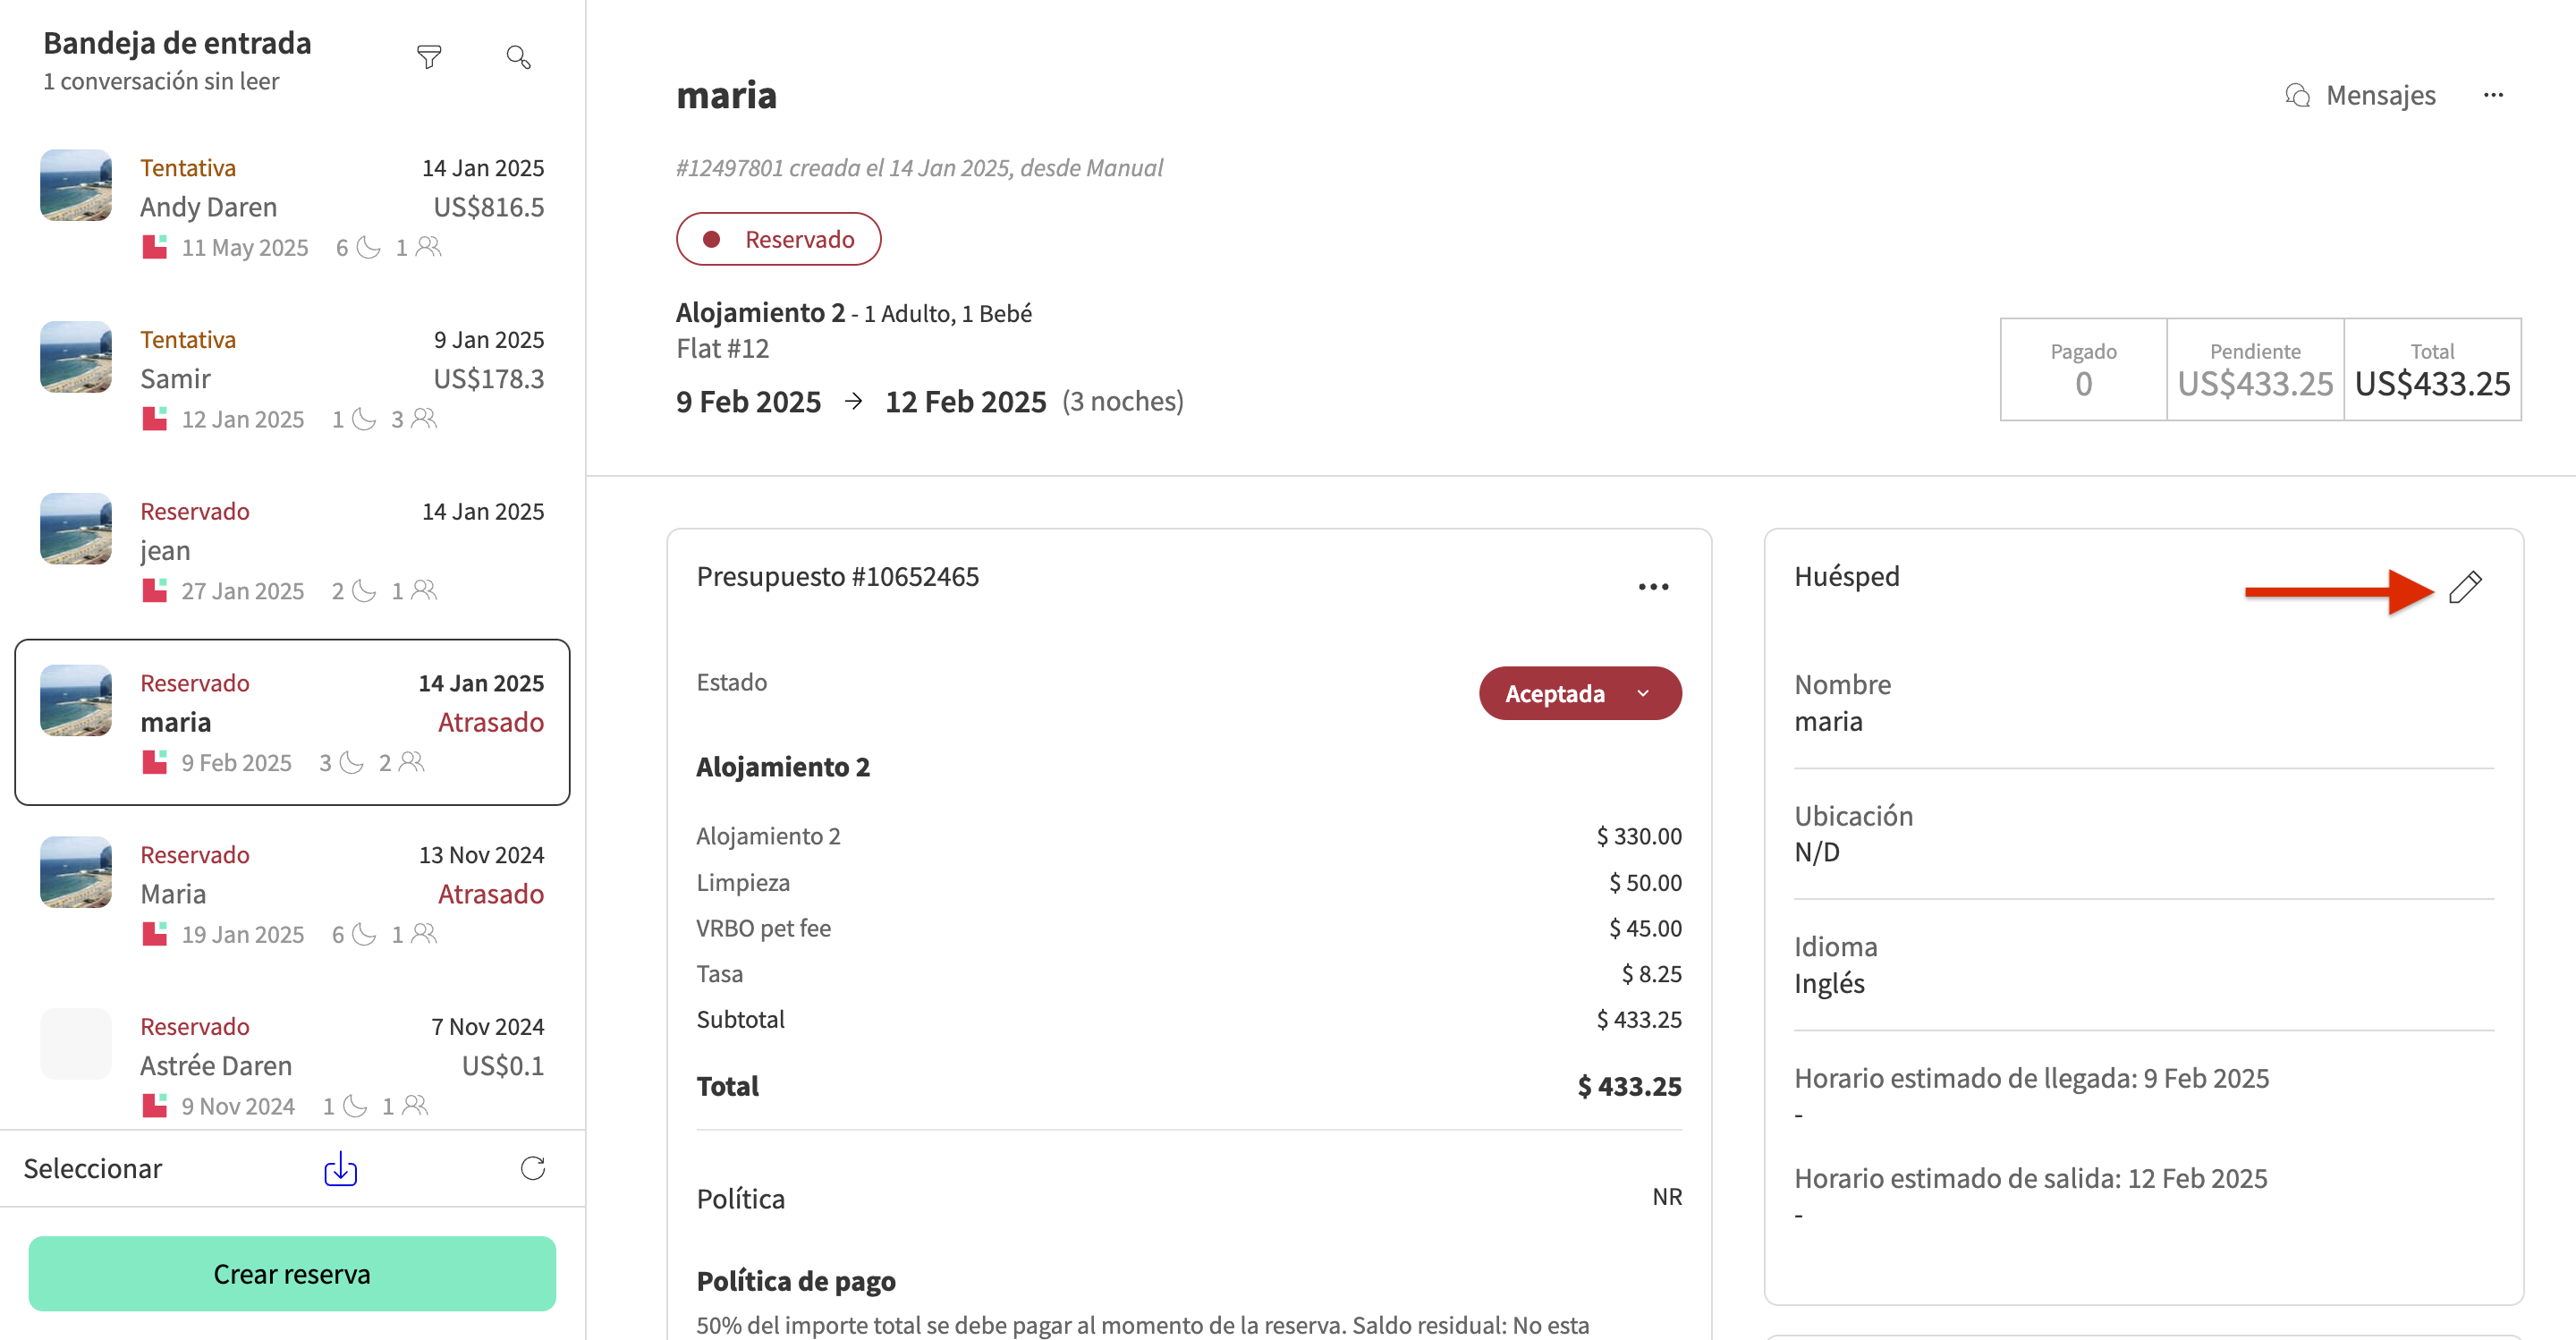This screenshot has height=1340, width=2576.
Task: Select Astrée Daren's reservation entry
Action: pyautogui.click(x=292, y=1065)
